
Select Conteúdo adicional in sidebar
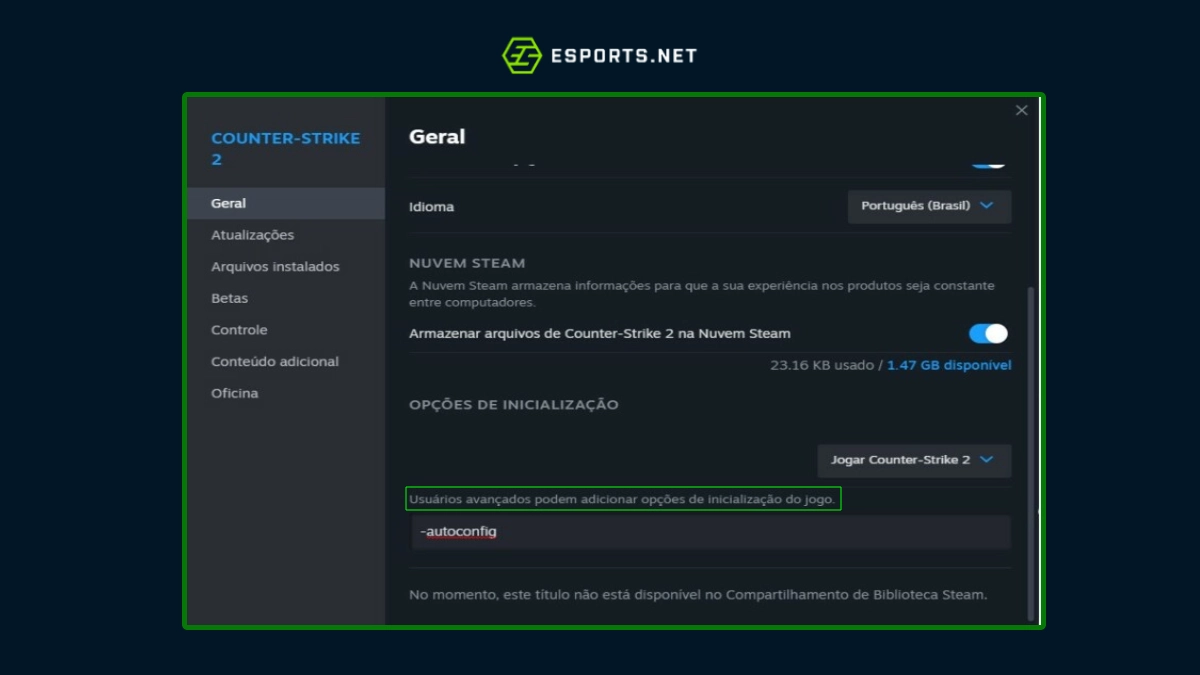[x=275, y=362]
